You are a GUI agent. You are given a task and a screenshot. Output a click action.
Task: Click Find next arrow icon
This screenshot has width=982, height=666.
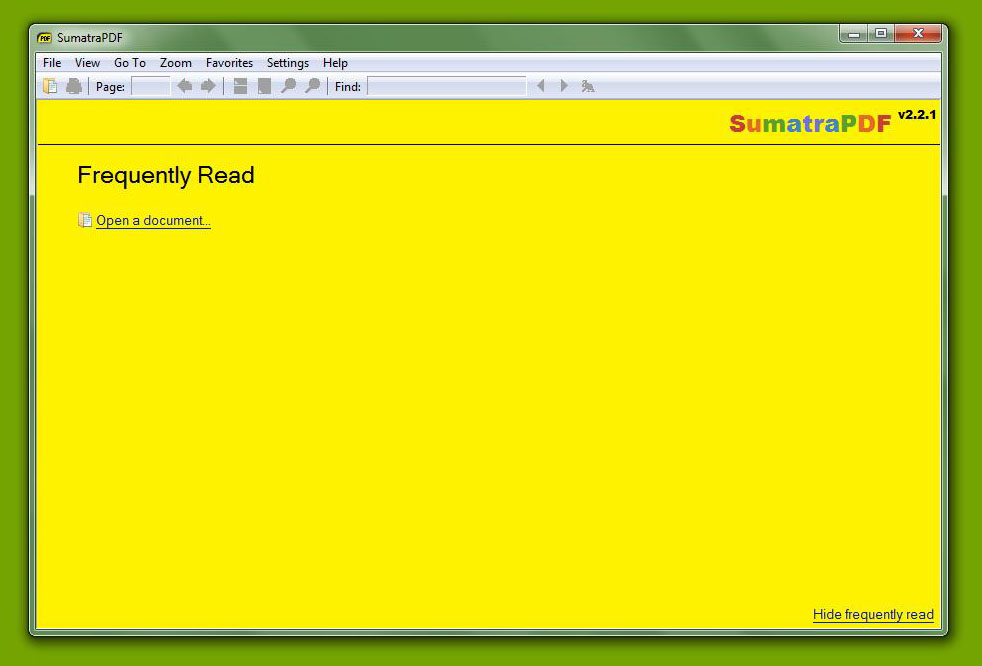click(564, 86)
